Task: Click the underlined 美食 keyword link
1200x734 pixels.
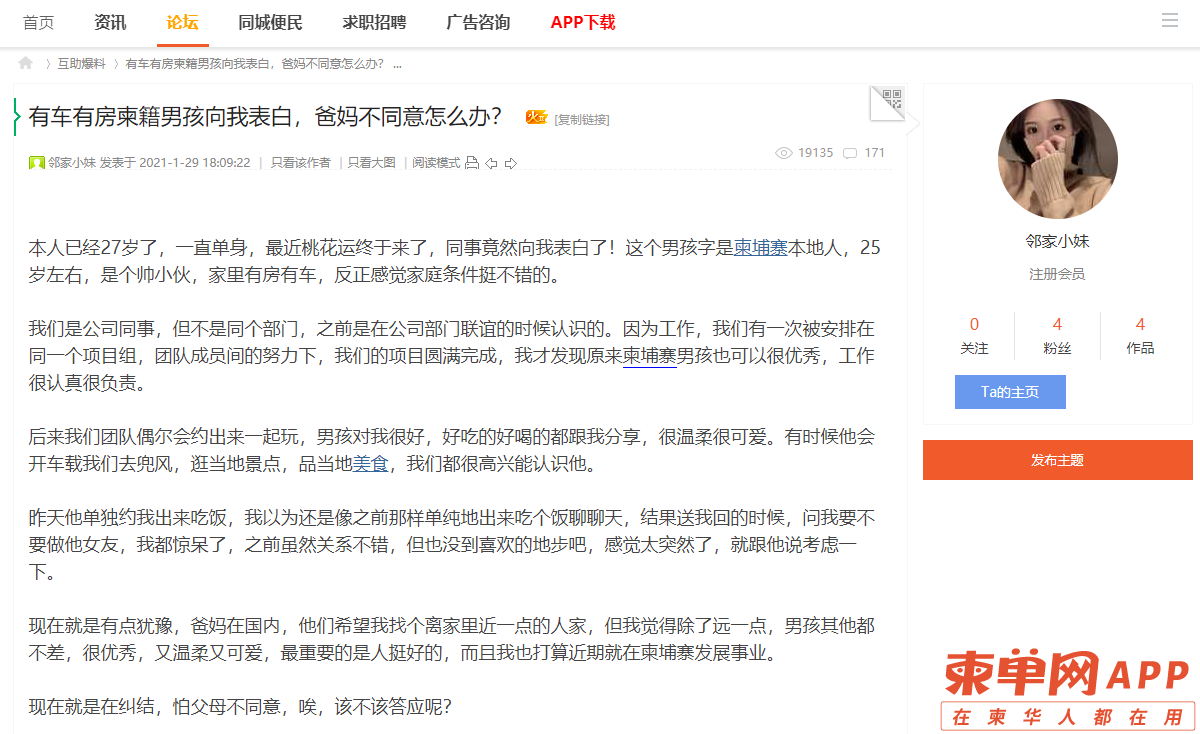Action: [372, 464]
